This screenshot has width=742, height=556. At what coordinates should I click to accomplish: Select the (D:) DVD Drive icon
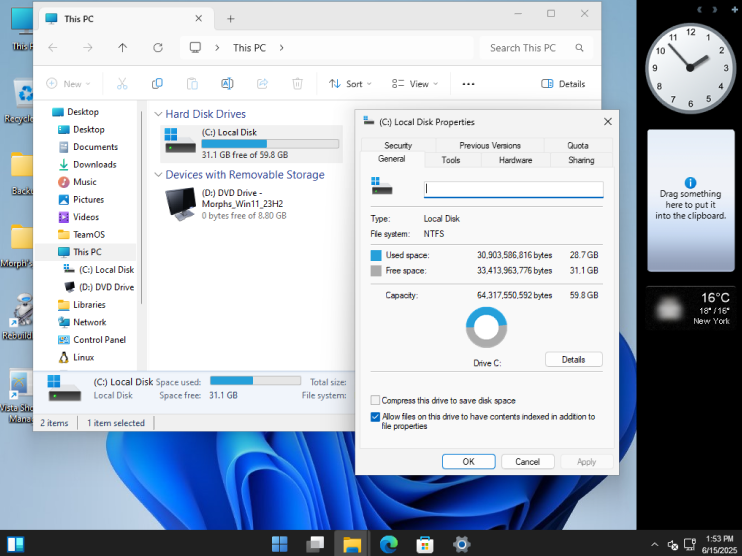(x=180, y=203)
